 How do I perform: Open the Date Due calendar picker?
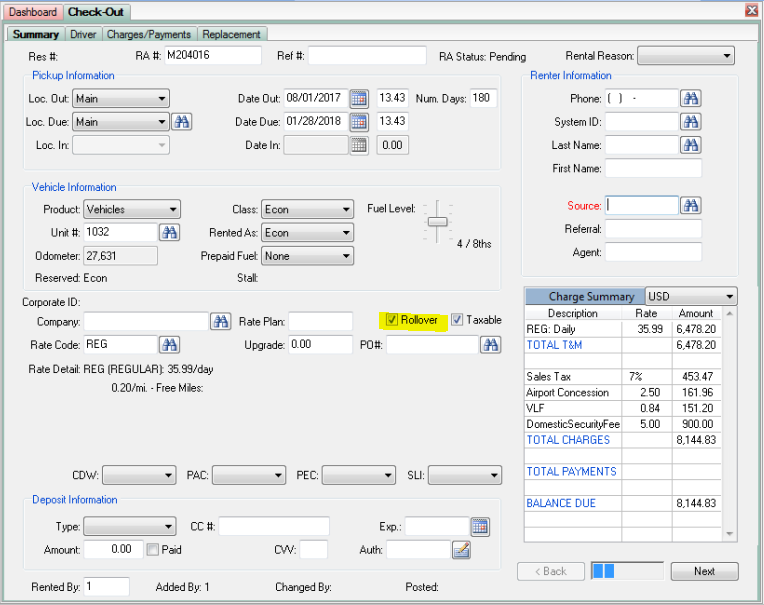(x=359, y=122)
